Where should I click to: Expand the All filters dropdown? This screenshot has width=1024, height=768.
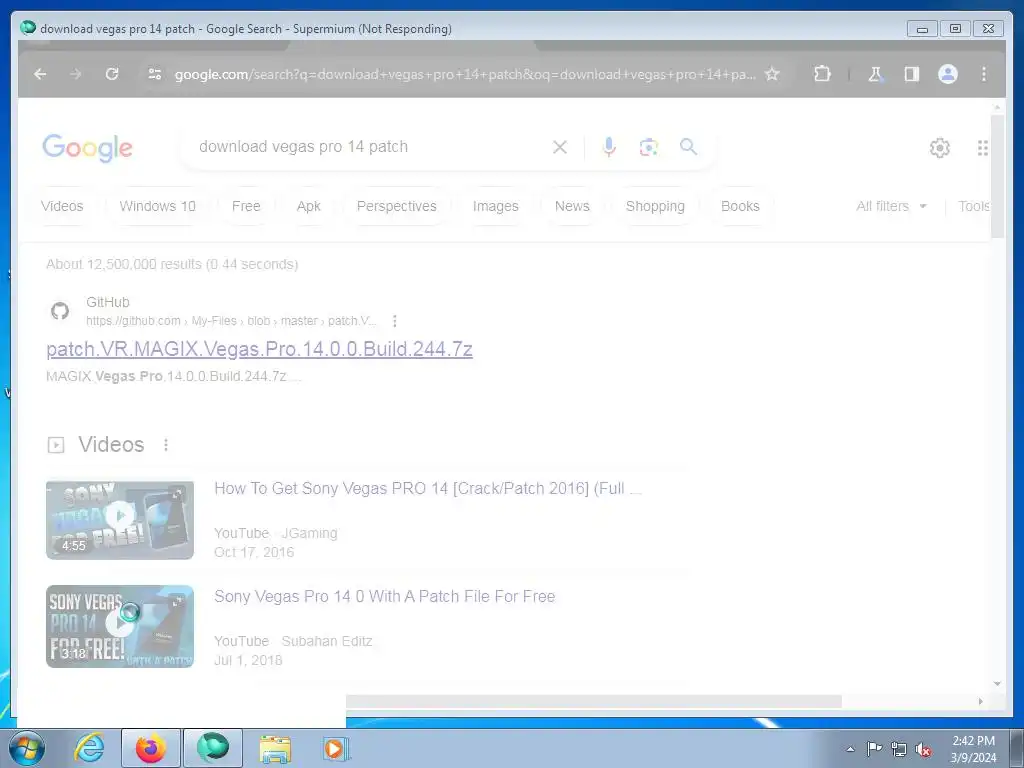pyautogui.click(x=891, y=206)
